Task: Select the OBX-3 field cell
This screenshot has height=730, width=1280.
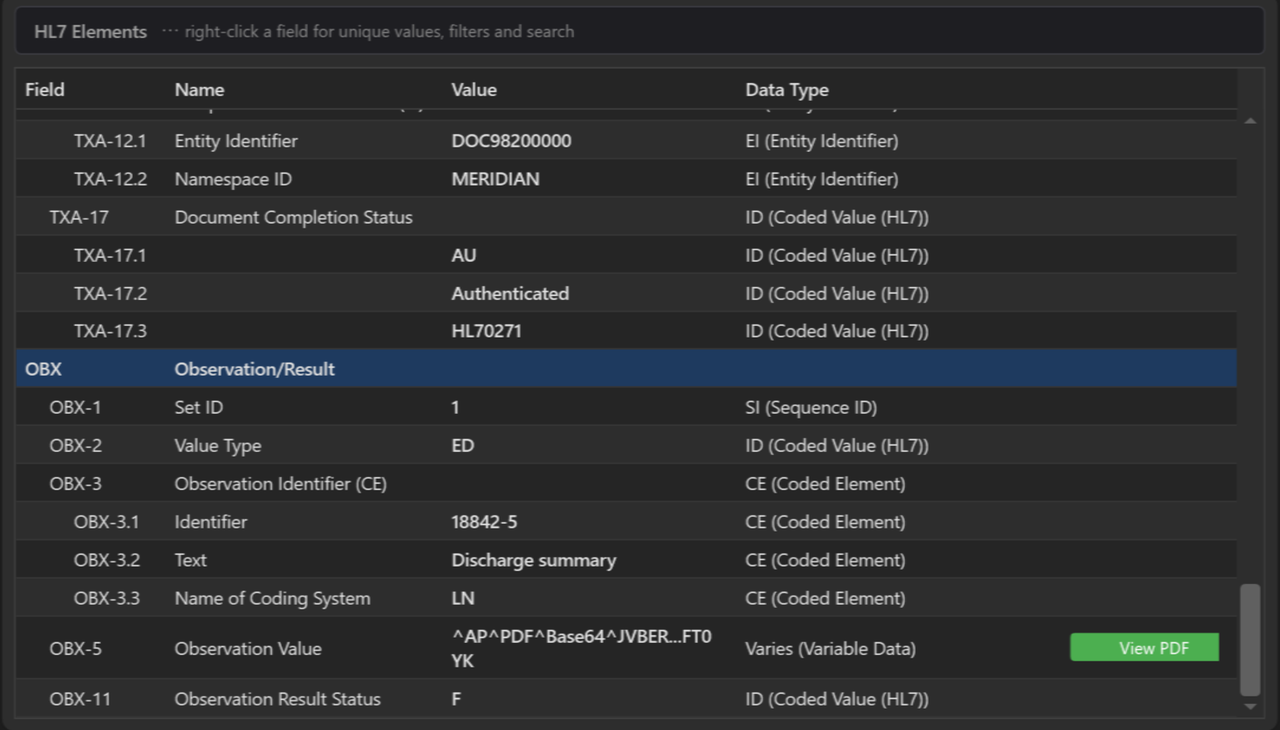Action: click(75, 483)
